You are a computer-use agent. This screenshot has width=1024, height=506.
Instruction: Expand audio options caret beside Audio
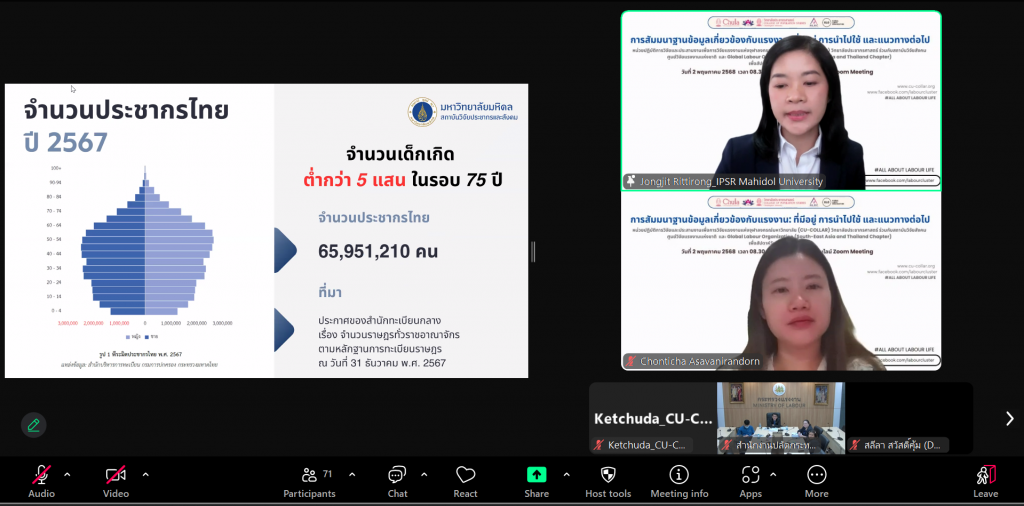[68, 474]
